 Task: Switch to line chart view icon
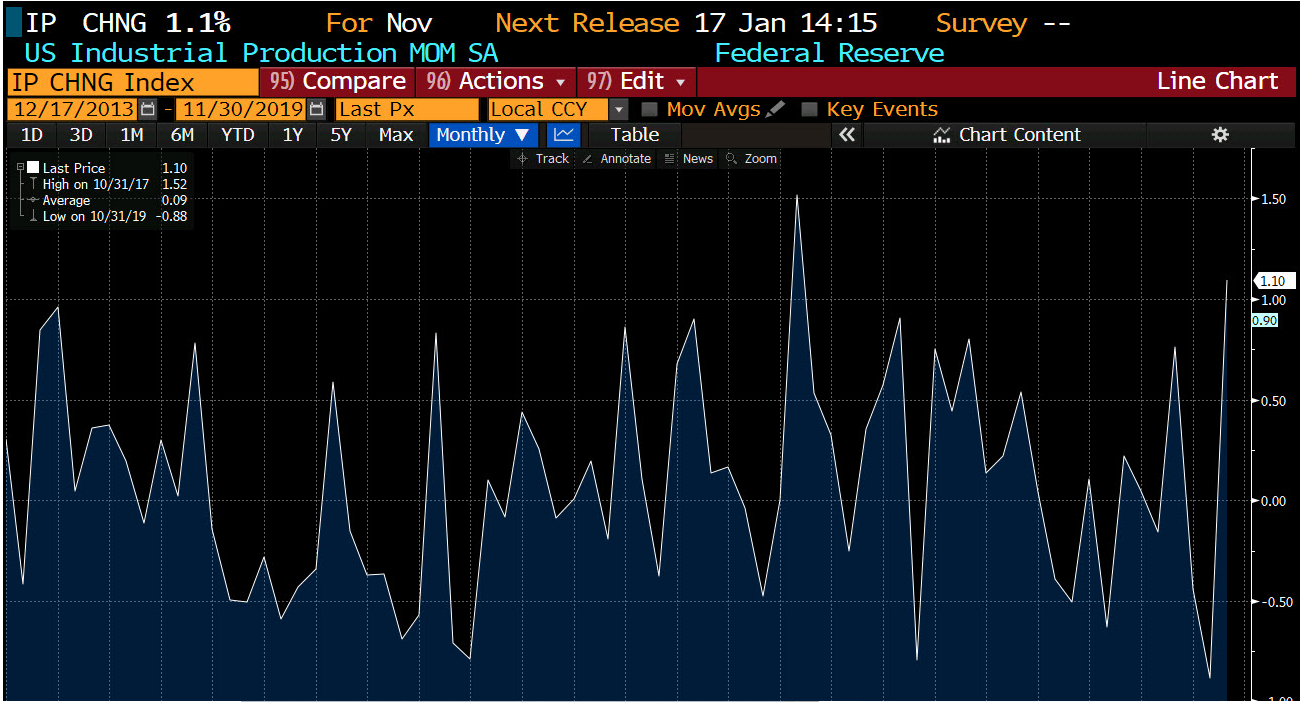click(x=564, y=134)
